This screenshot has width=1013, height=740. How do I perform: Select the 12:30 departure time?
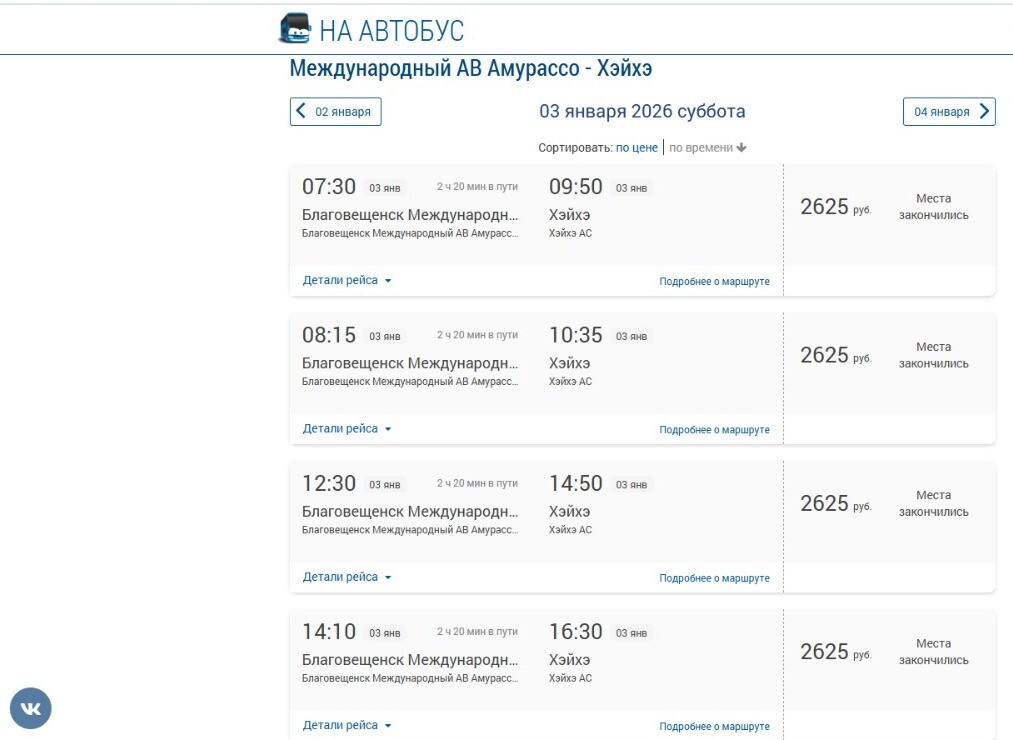pyautogui.click(x=329, y=484)
